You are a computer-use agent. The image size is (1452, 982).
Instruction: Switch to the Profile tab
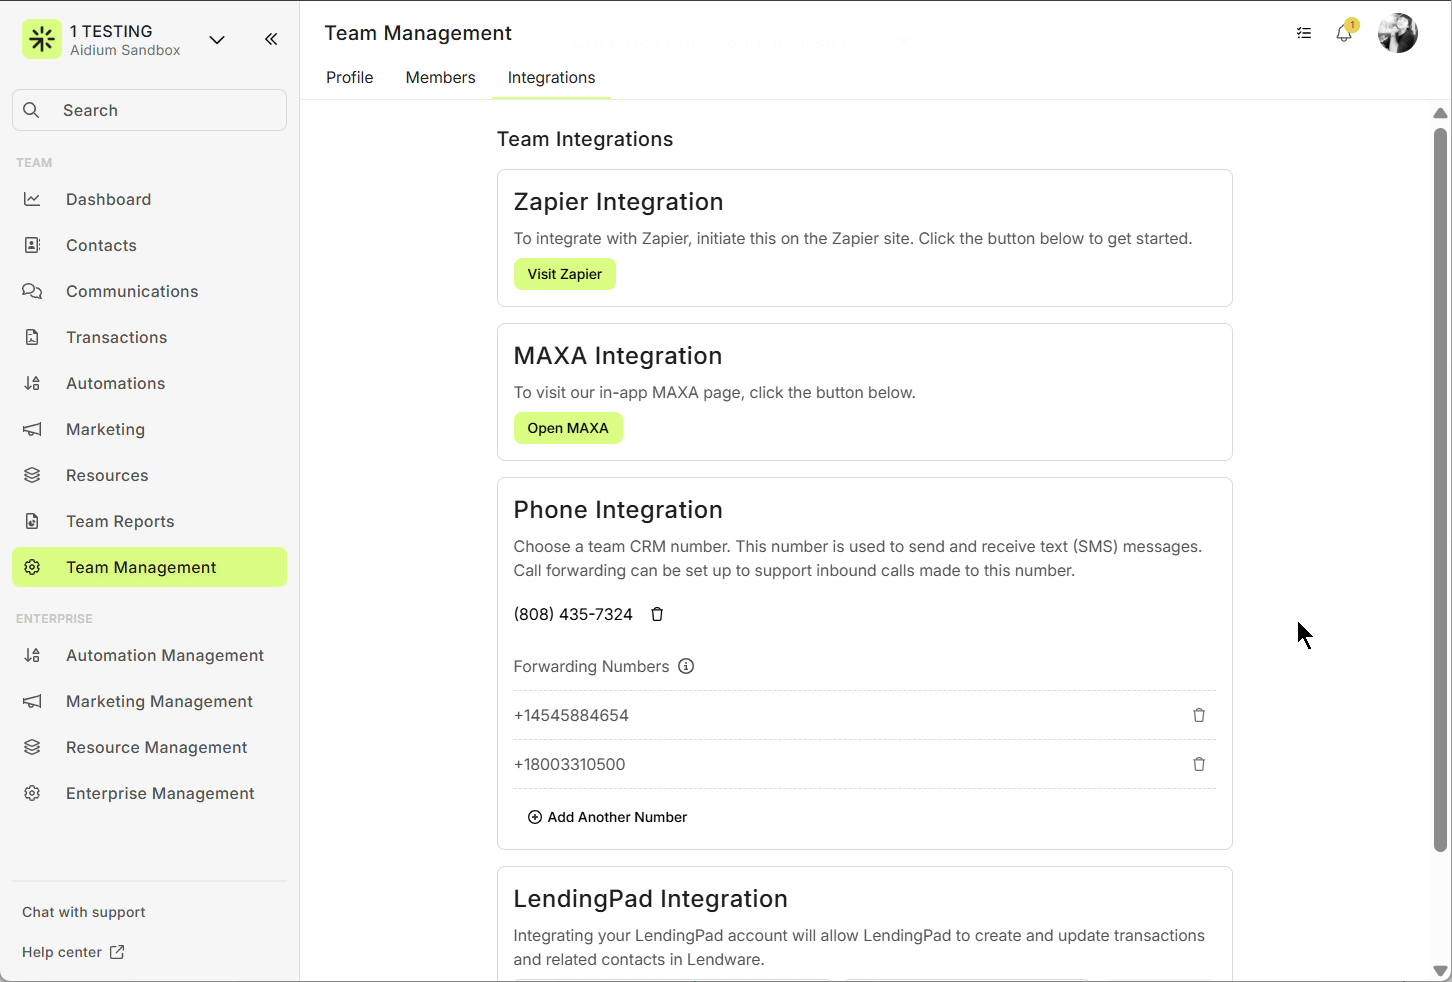click(x=349, y=78)
